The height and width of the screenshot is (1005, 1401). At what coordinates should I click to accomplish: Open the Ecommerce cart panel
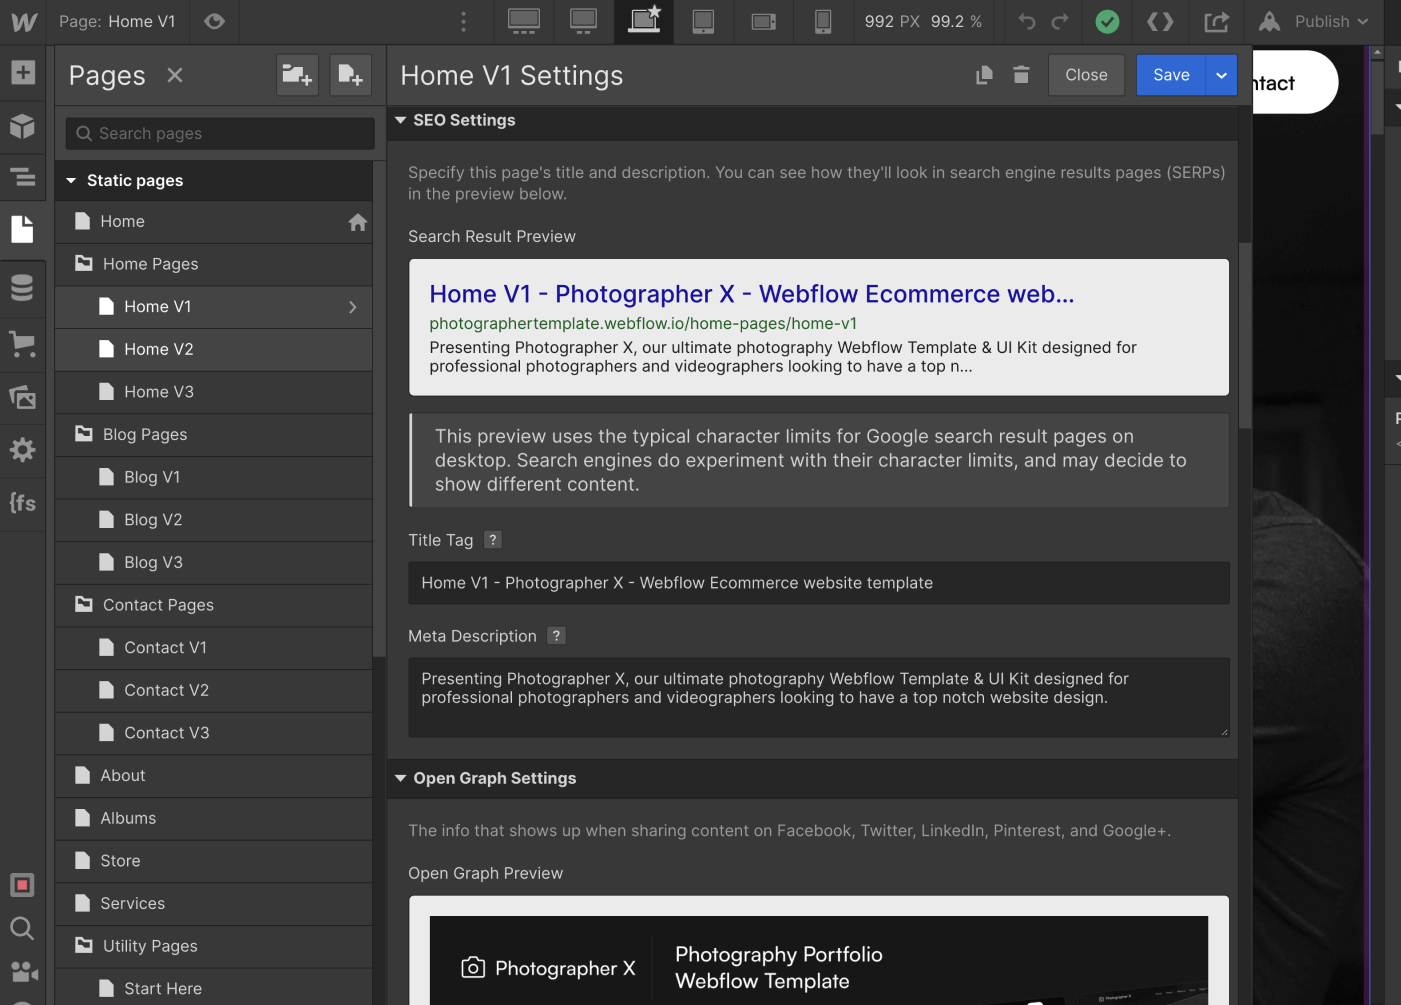coord(22,344)
